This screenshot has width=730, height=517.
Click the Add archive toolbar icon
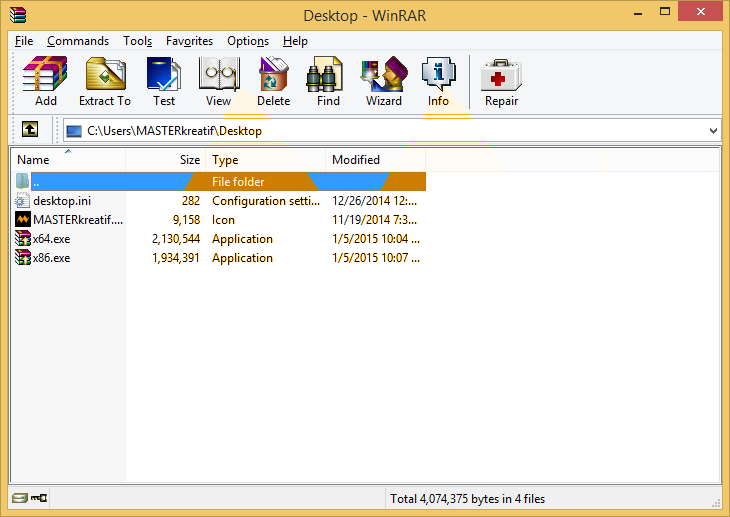click(45, 81)
